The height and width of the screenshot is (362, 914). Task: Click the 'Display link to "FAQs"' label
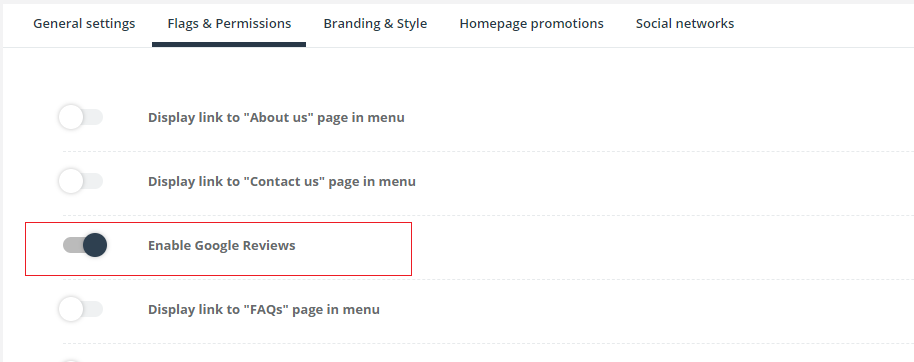263,310
